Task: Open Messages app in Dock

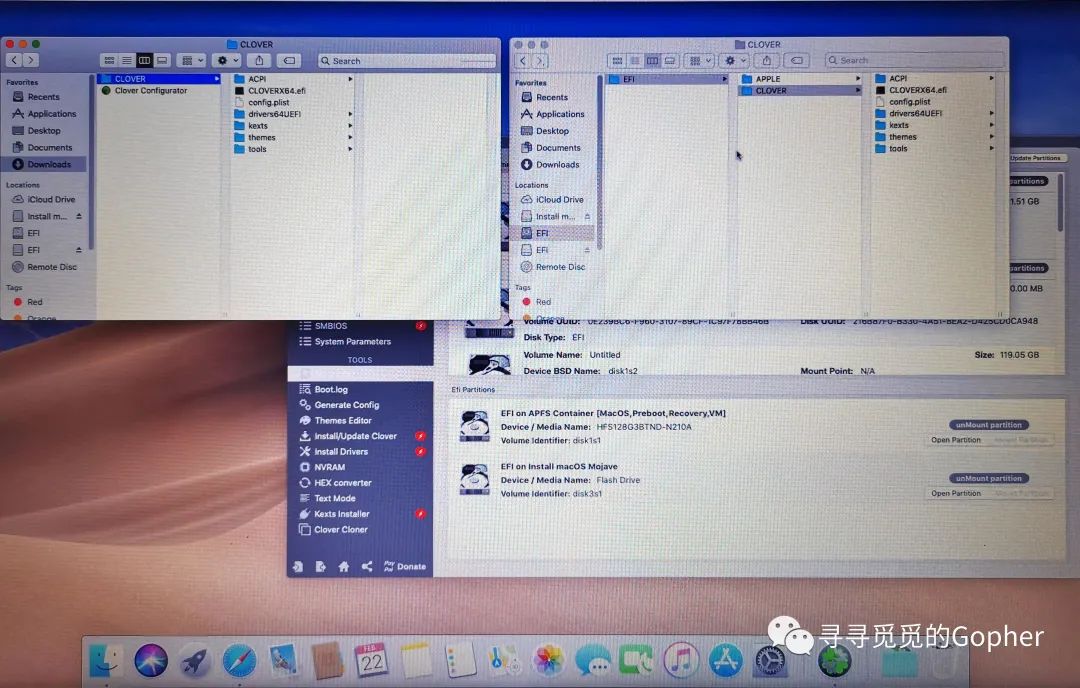Action: coord(592,660)
